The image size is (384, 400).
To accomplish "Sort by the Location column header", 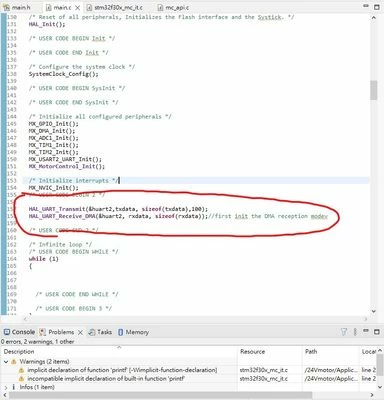I will click(368, 352).
